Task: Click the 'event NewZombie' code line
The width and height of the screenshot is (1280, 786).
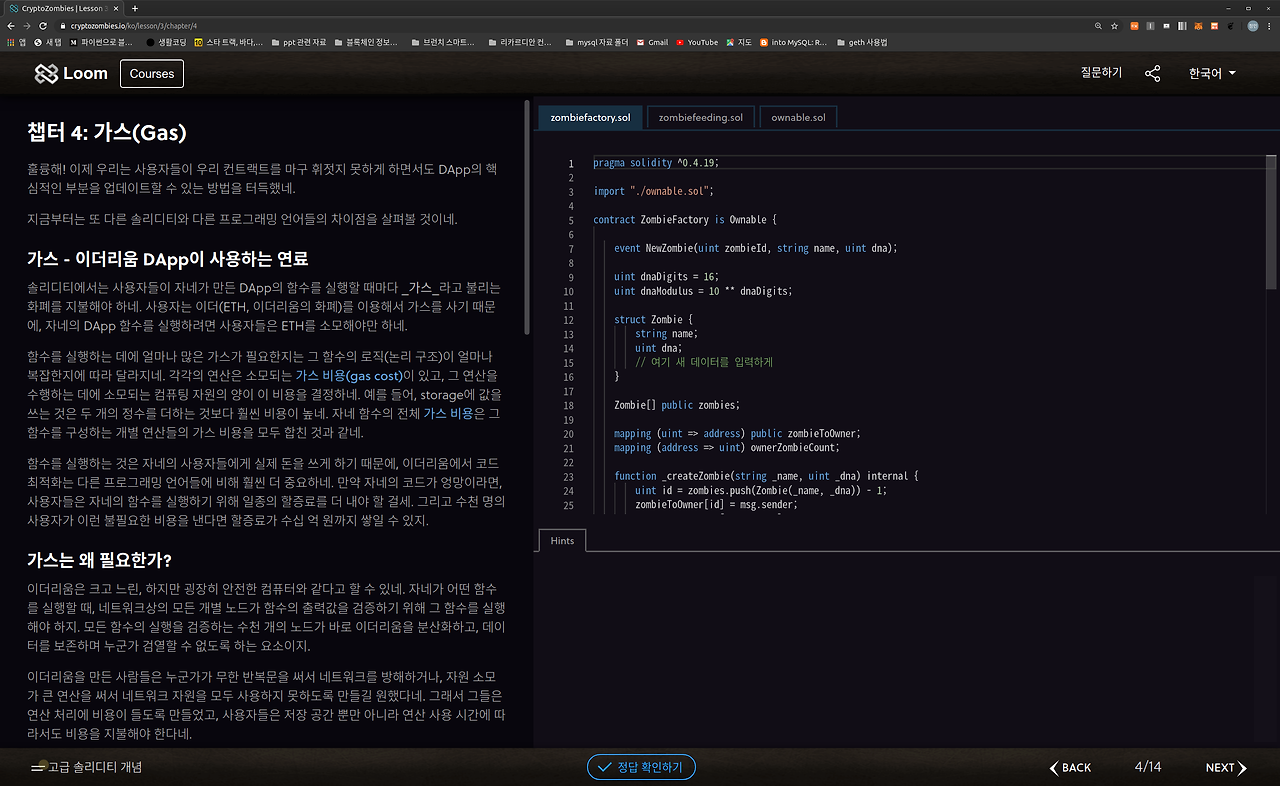Action: point(756,248)
